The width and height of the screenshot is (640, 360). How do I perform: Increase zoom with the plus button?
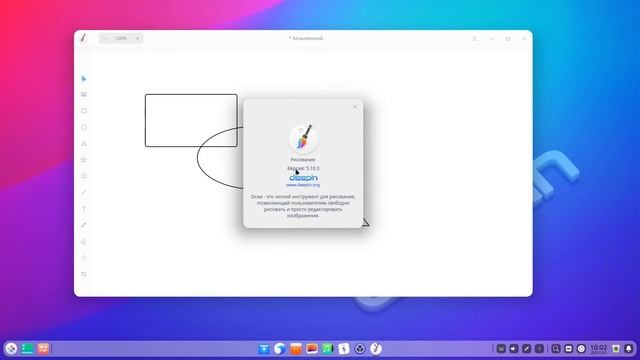(x=137, y=38)
